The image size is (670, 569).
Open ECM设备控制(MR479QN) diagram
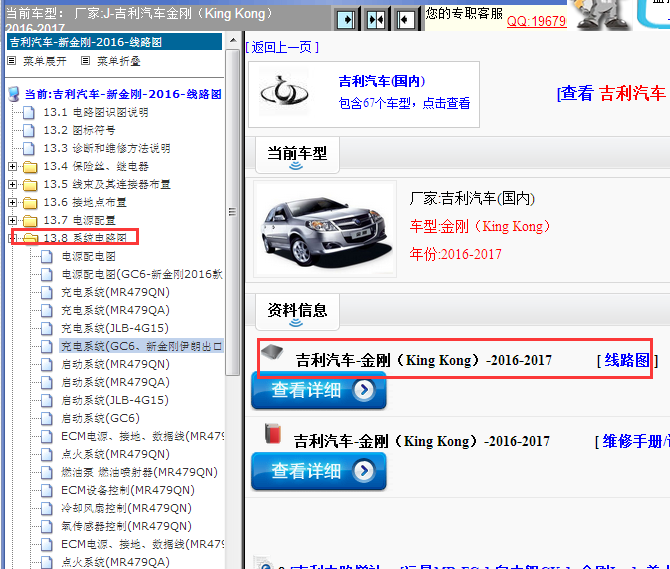click(128, 490)
